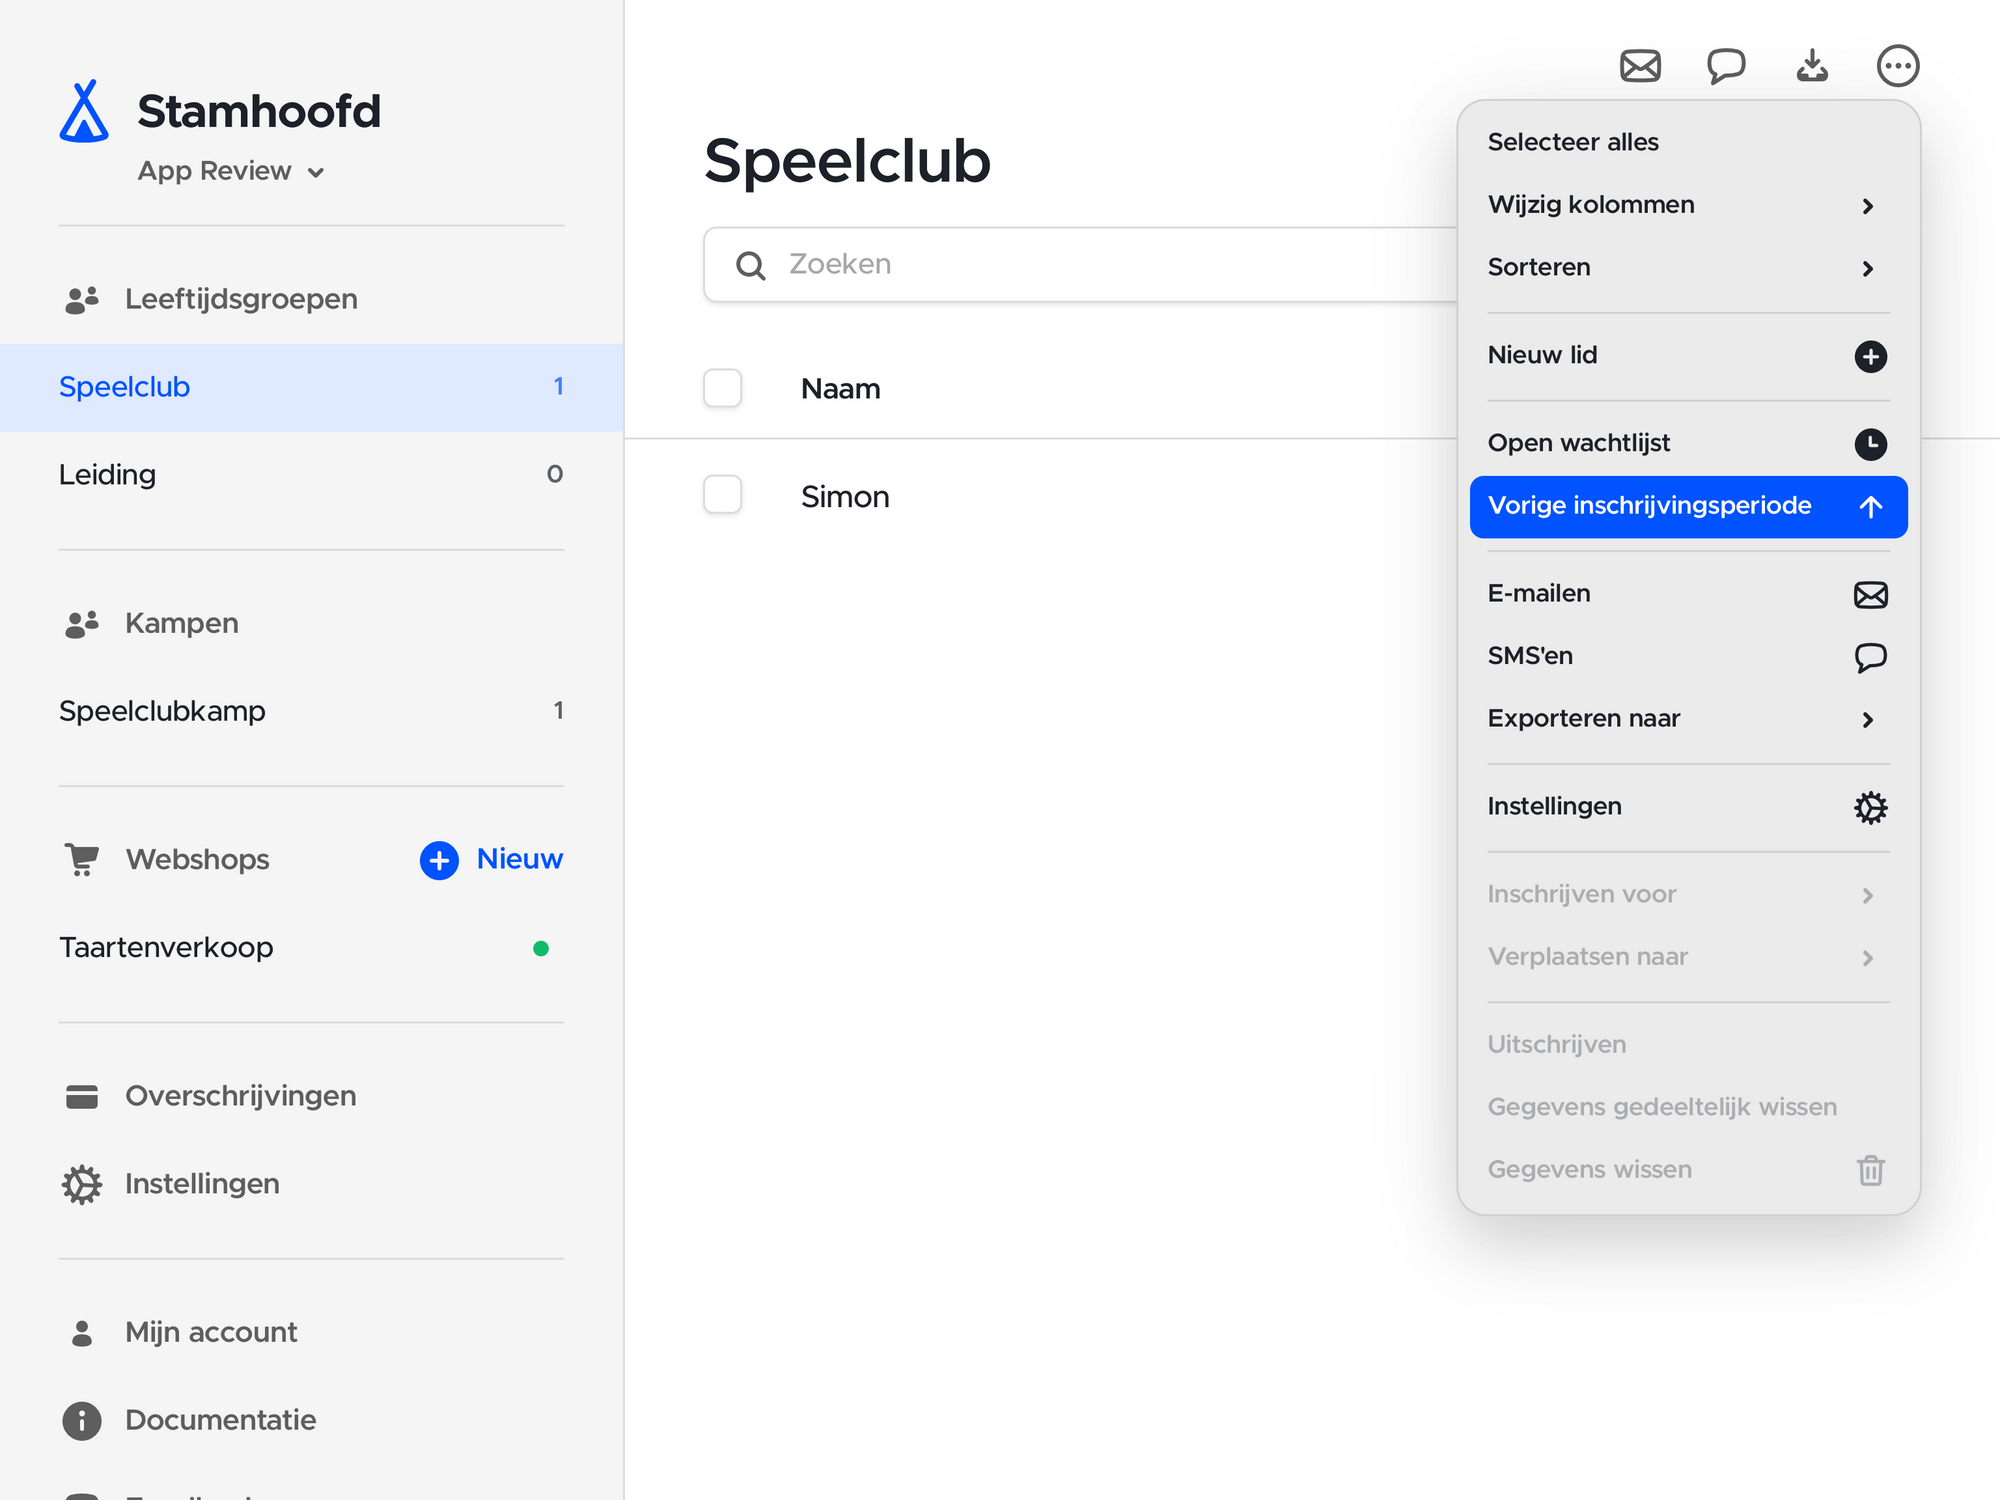
Task: Toggle the Naam header select-all checkbox
Action: pos(722,388)
